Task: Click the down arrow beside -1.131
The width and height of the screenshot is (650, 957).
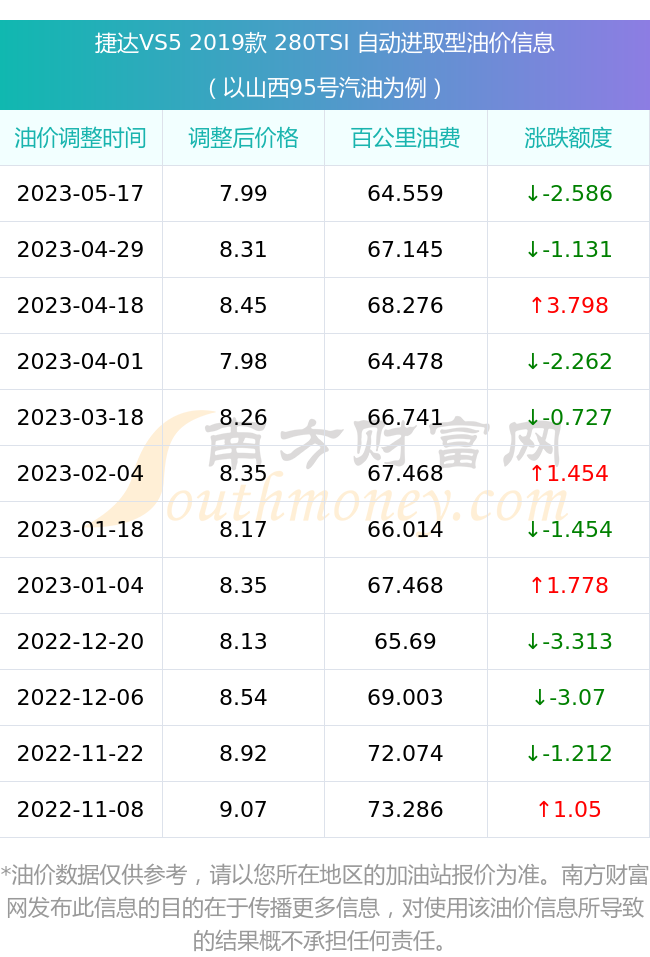Action: (533, 250)
